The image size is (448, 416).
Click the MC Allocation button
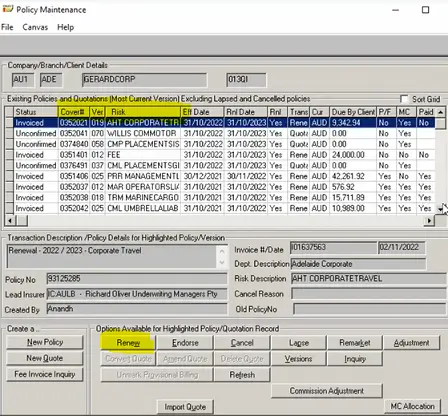point(412,406)
